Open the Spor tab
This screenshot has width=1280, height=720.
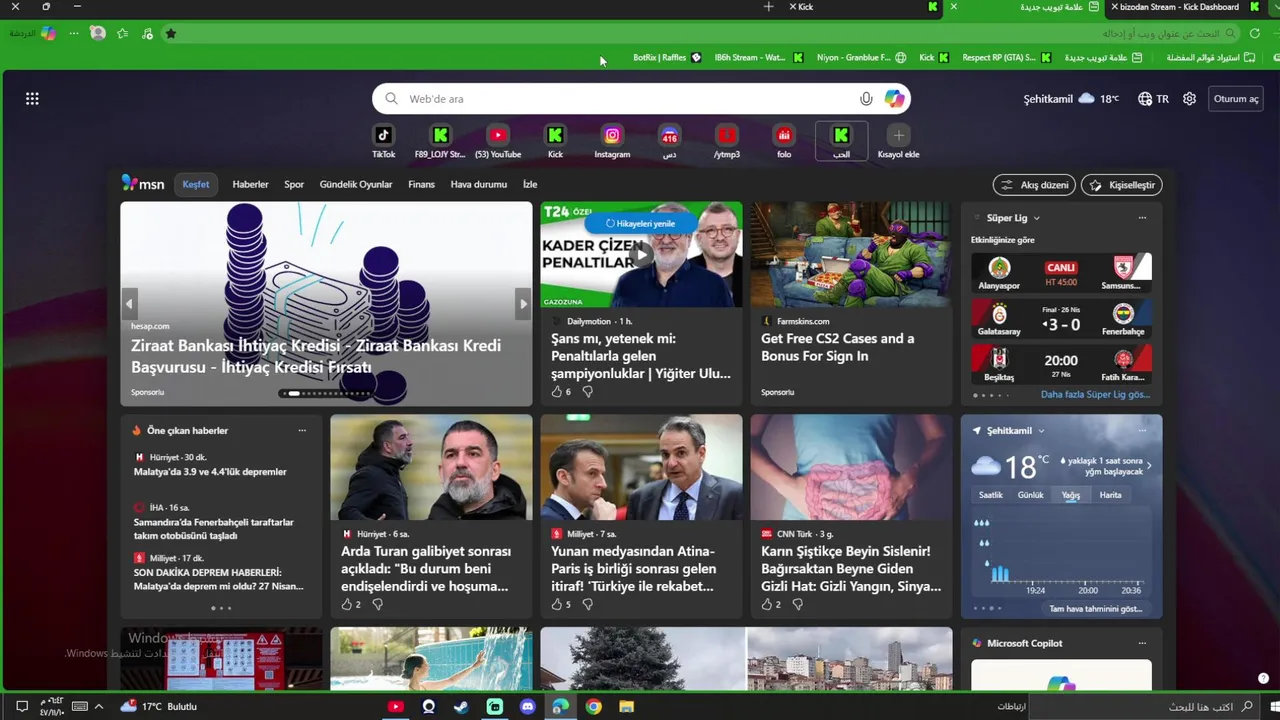tap(294, 184)
